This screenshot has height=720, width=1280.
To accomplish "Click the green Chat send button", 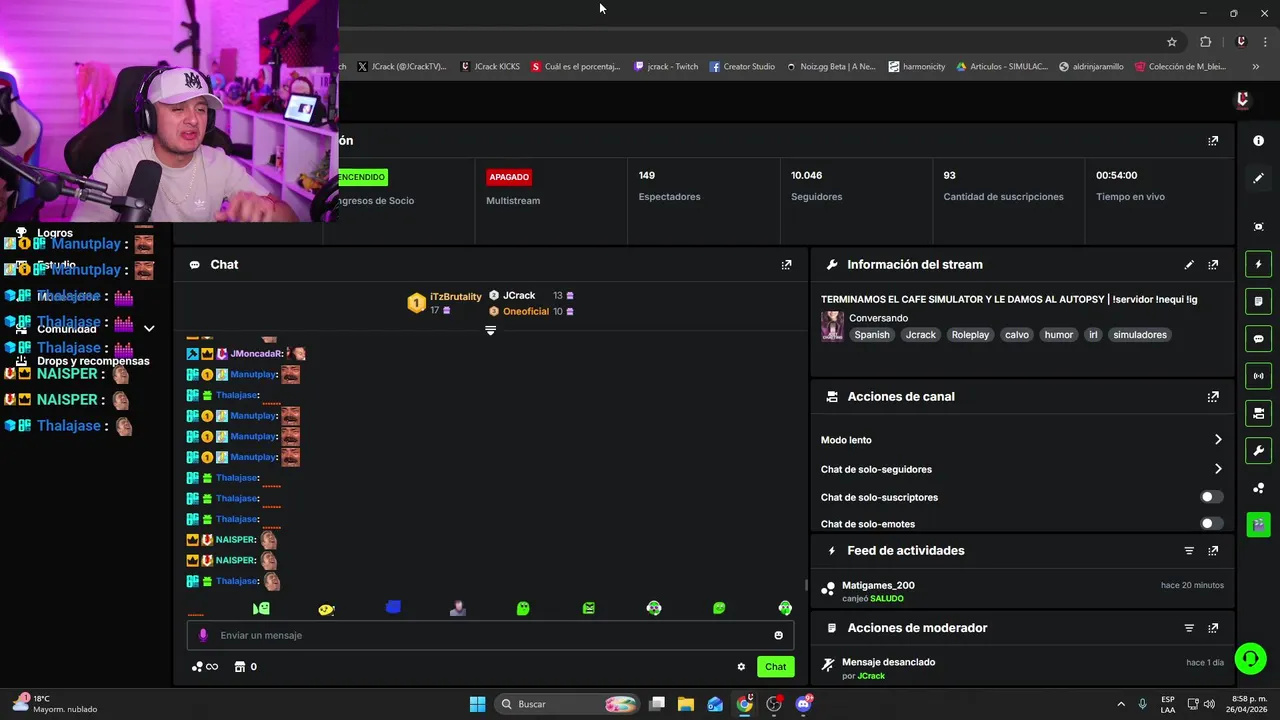I will point(776,667).
